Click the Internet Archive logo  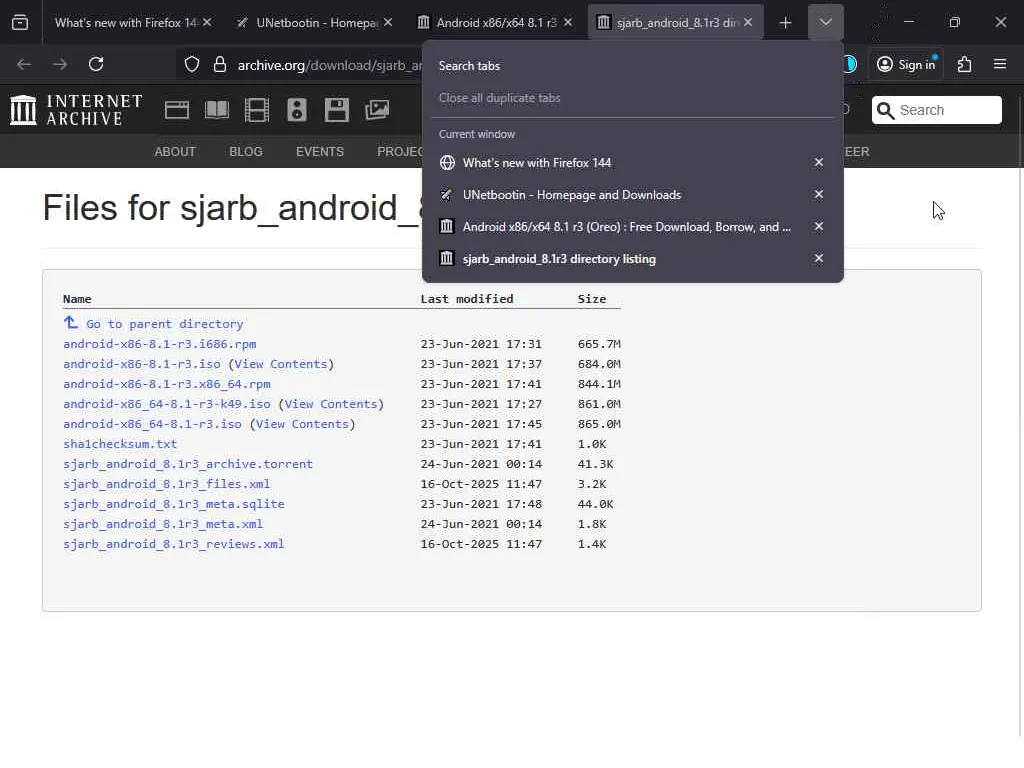(x=76, y=110)
